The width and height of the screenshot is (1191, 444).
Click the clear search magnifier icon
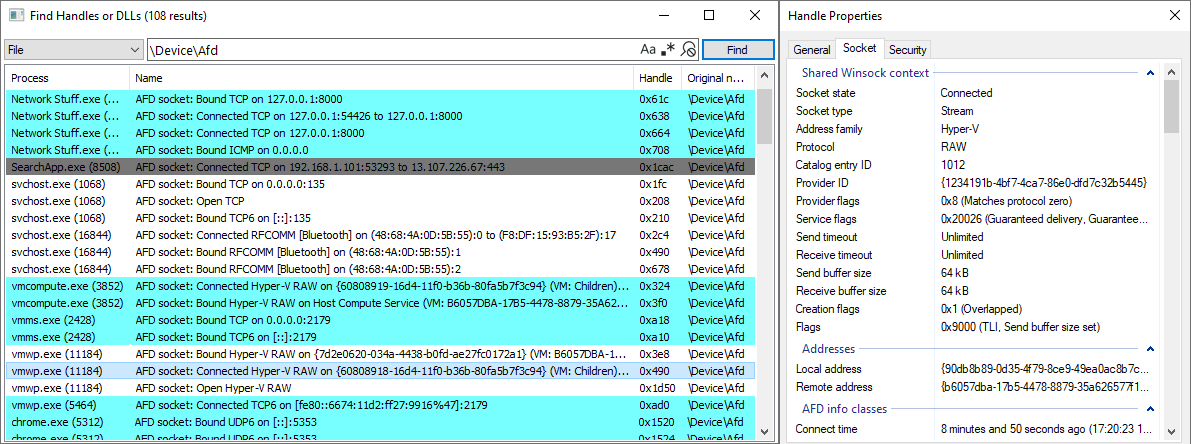click(x=688, y=50)
